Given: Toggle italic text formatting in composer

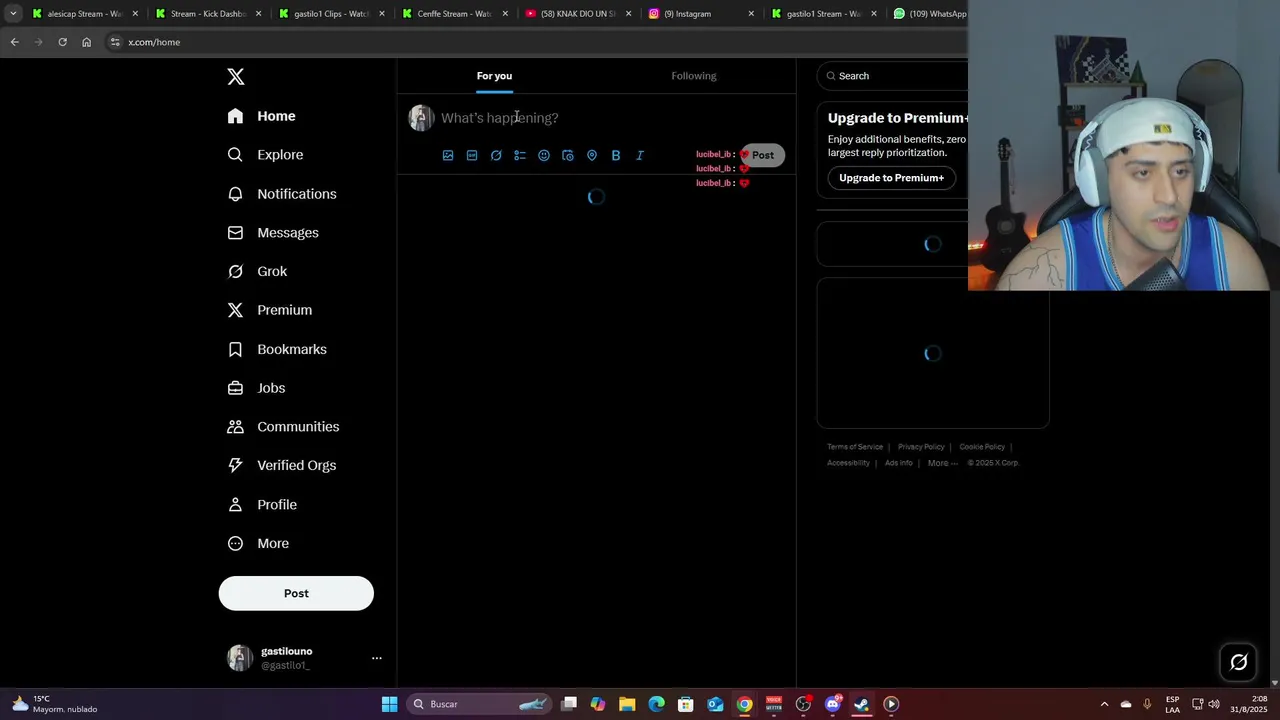Looking at the screenshot, I should coord(640,155).
